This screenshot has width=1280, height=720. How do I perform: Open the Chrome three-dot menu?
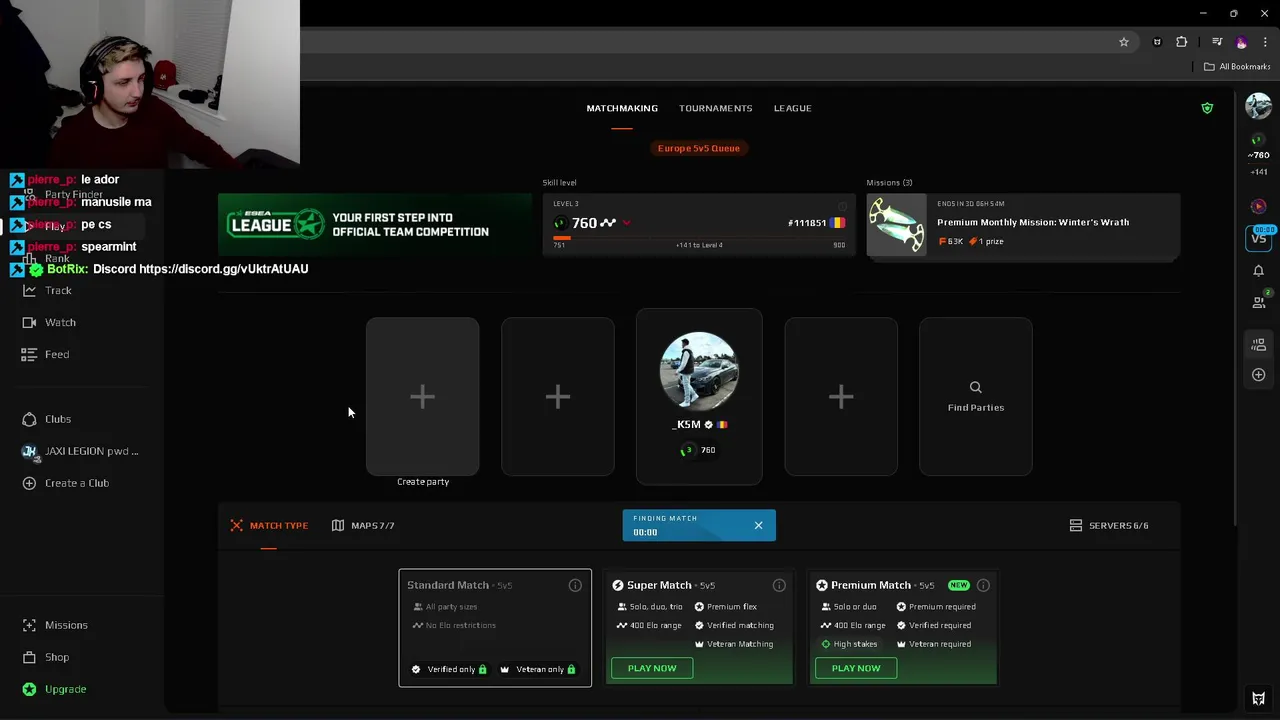point(1265,42)
